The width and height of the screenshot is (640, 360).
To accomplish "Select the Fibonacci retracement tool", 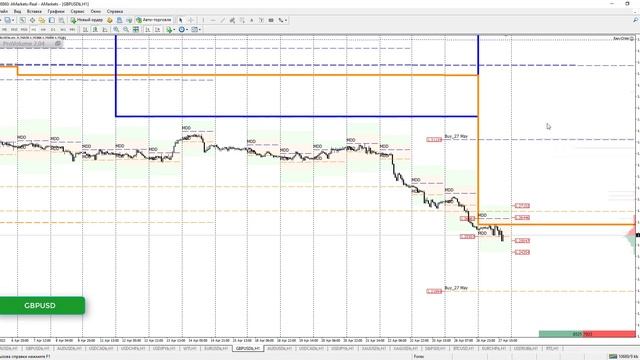I will coord(242,20).
